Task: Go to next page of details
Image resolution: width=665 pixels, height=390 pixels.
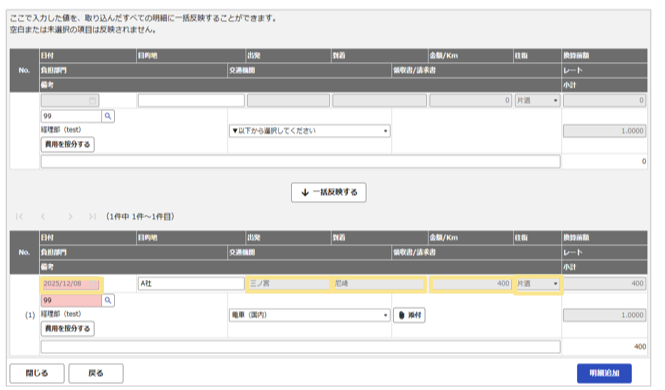Action: tap(70, 217)
